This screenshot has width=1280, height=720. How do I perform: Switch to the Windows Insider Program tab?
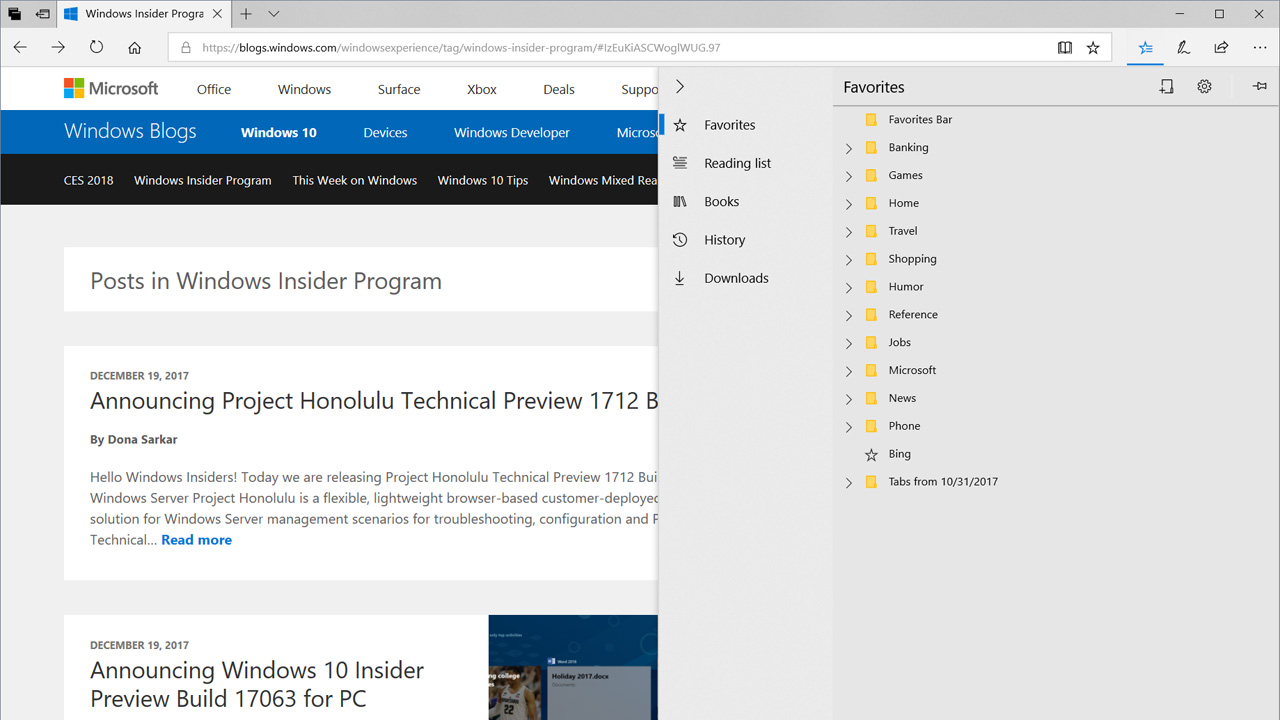click(x=140, y=14)
